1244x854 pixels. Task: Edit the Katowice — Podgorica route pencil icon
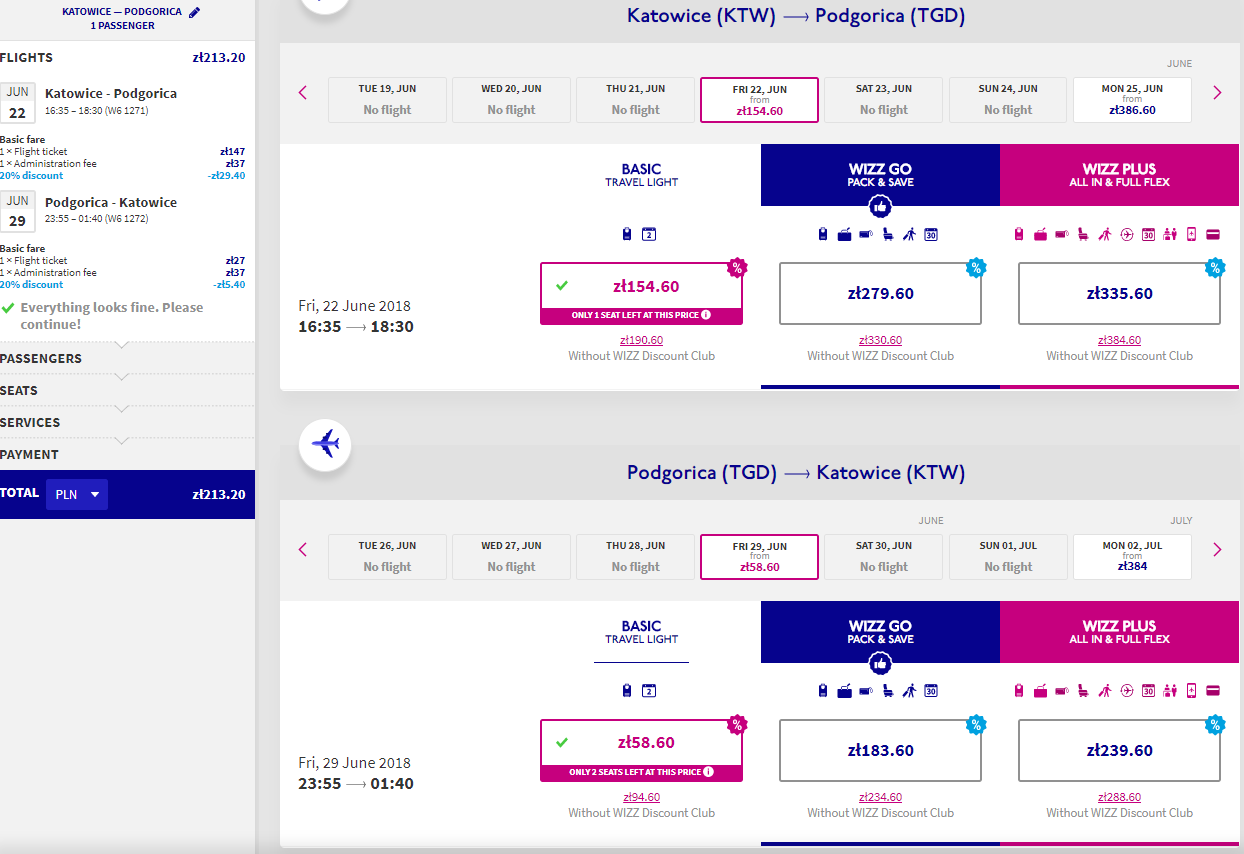point(194,12)
